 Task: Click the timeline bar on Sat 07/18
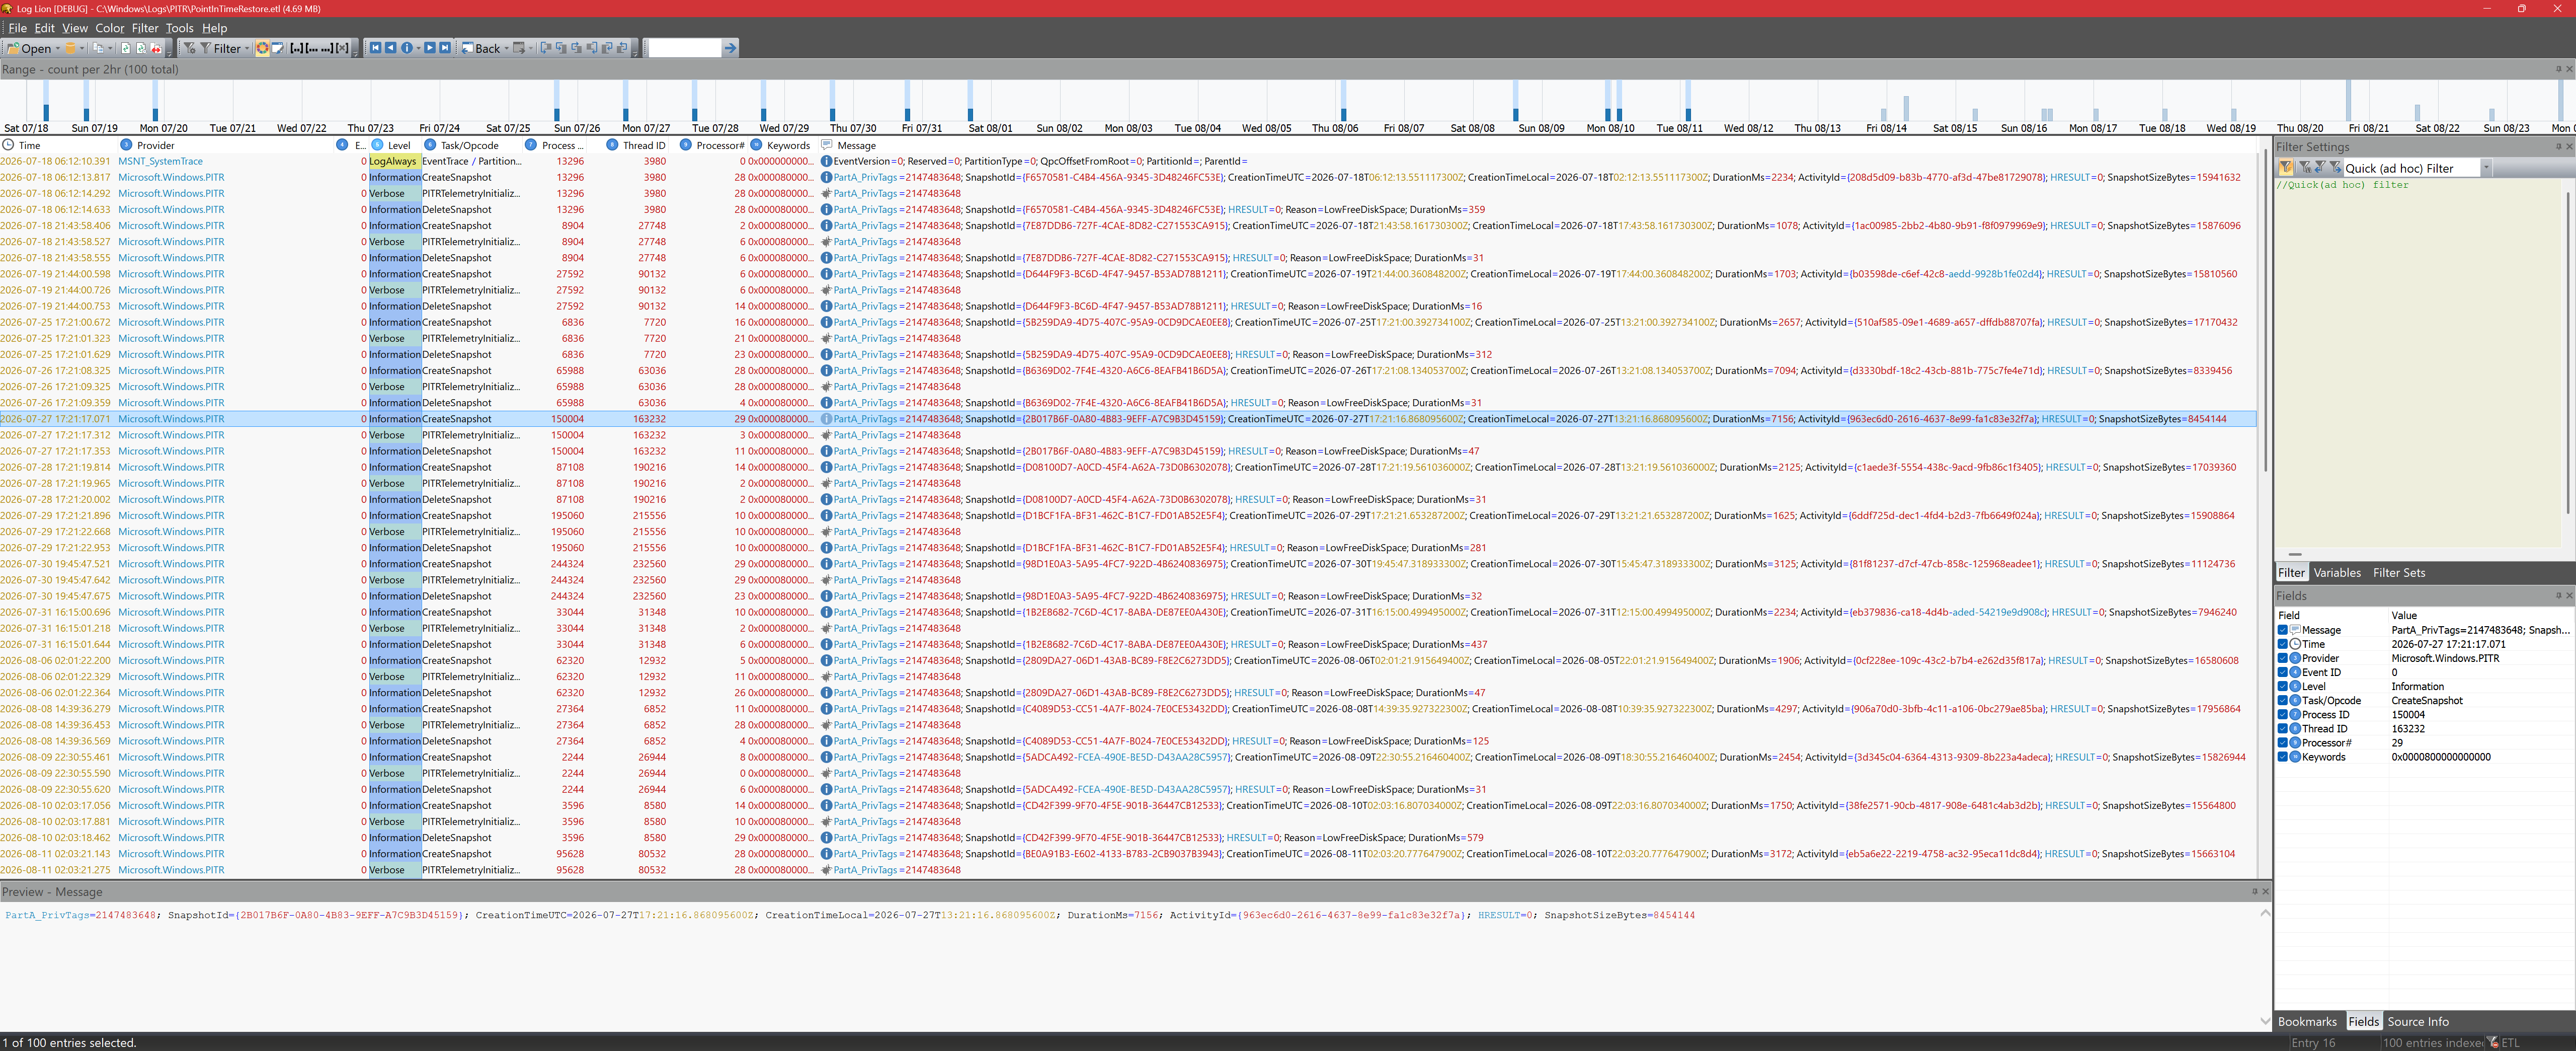(46, 113)
